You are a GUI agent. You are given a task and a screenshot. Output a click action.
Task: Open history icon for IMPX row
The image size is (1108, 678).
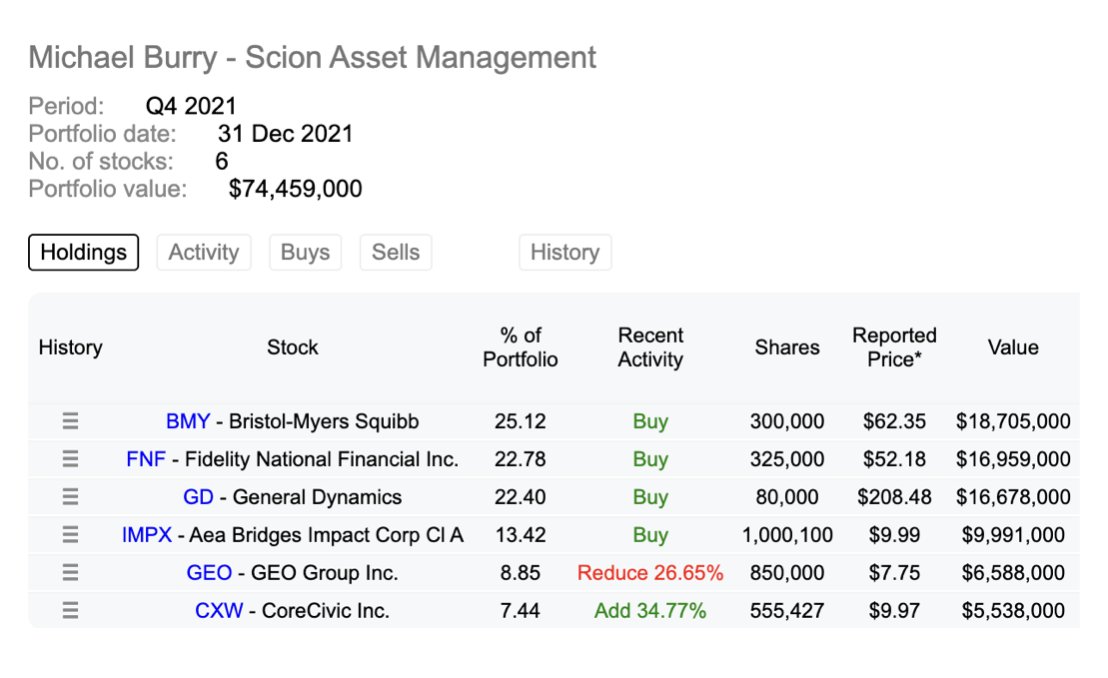tap(70, 535)
